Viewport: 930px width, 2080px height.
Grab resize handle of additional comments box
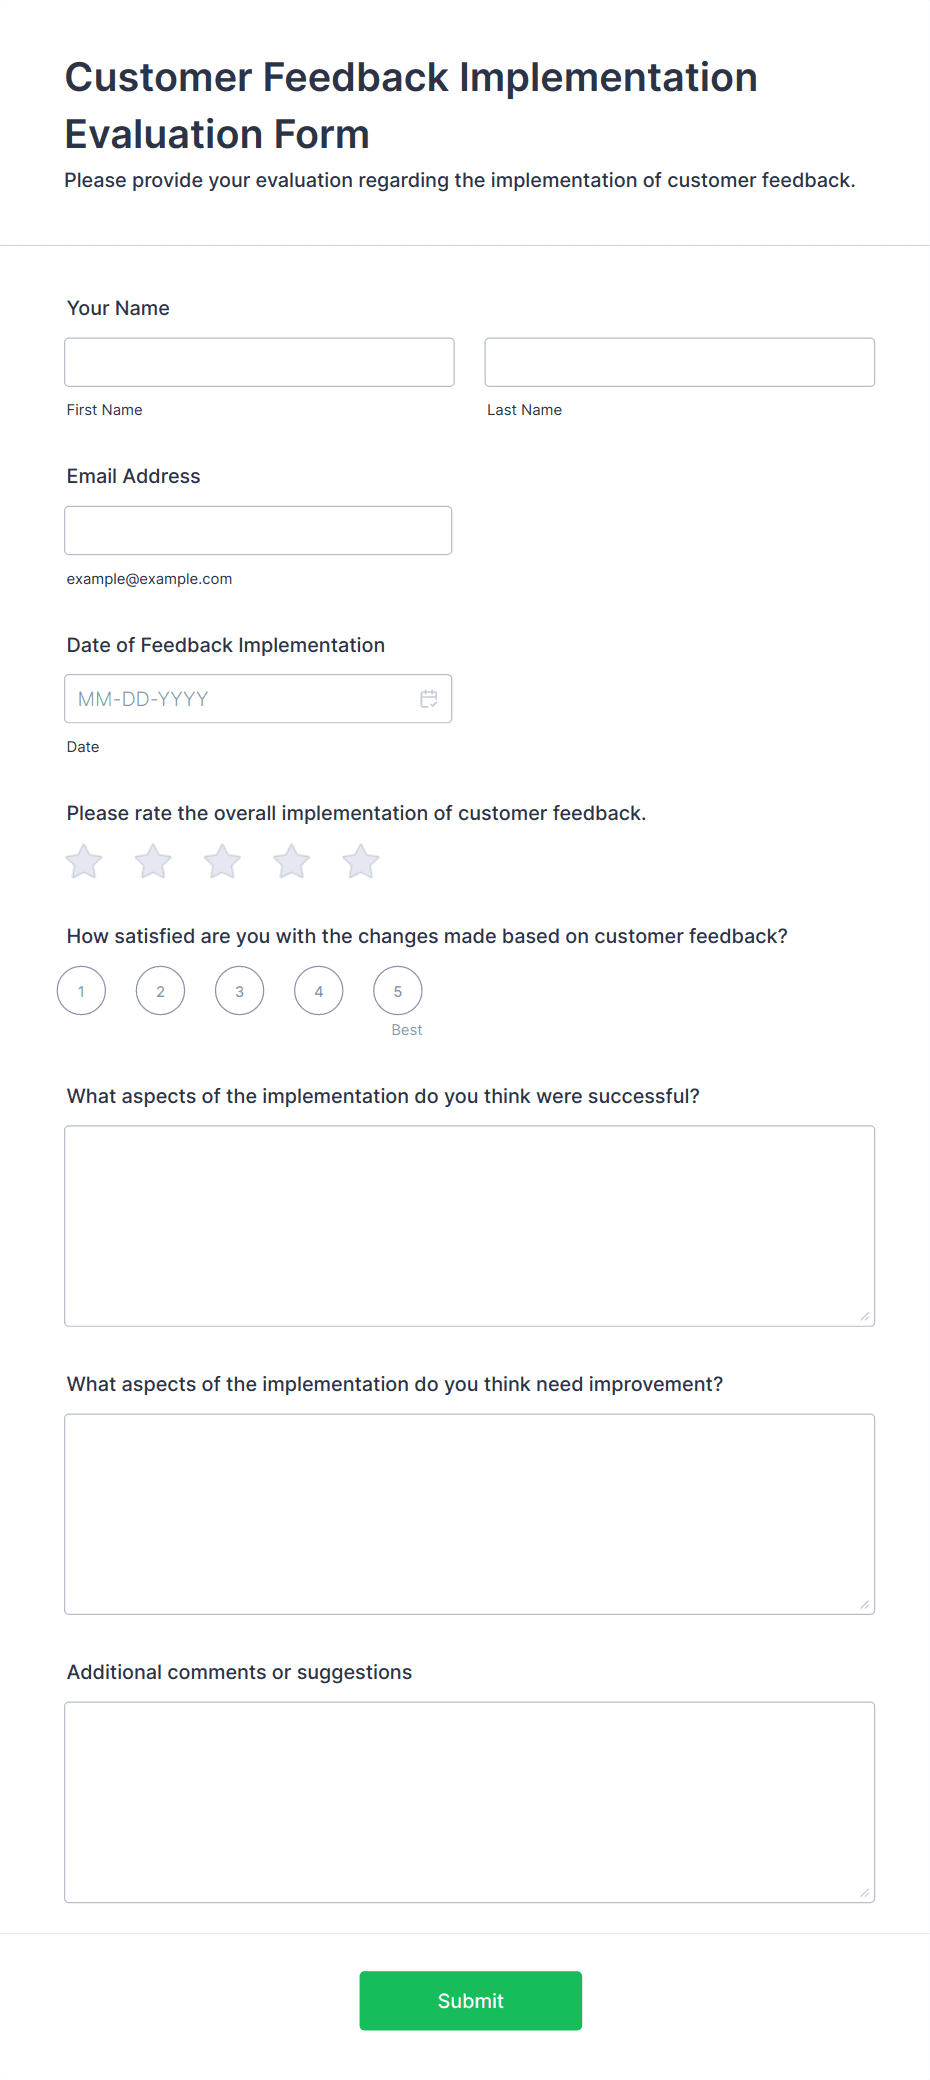(x=865, y=1893)
